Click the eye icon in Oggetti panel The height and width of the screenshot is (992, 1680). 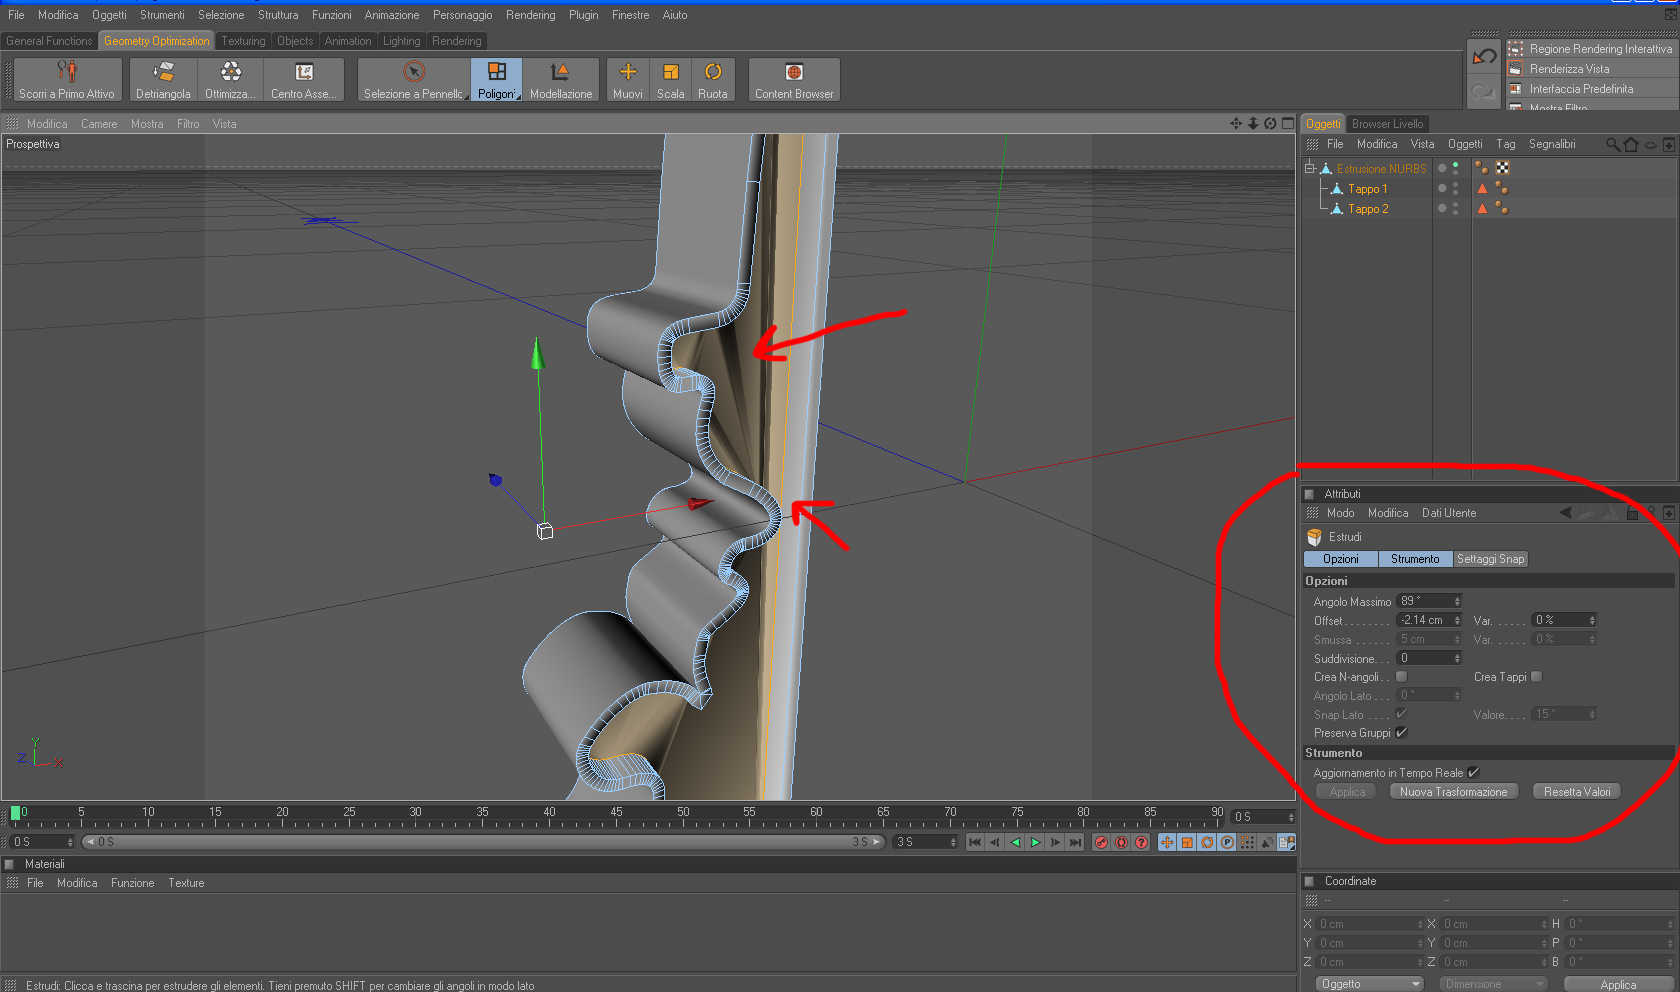(1651, 145)
